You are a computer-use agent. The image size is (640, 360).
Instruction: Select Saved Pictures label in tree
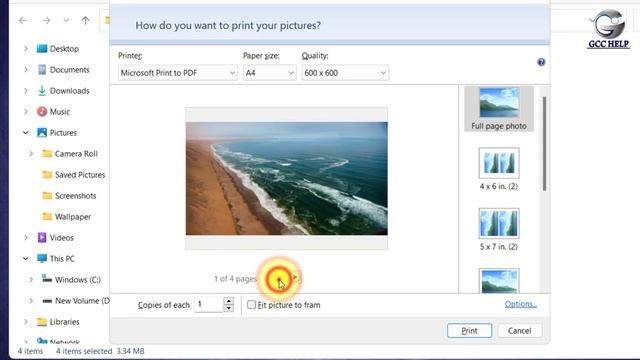[x=80, y=175]
